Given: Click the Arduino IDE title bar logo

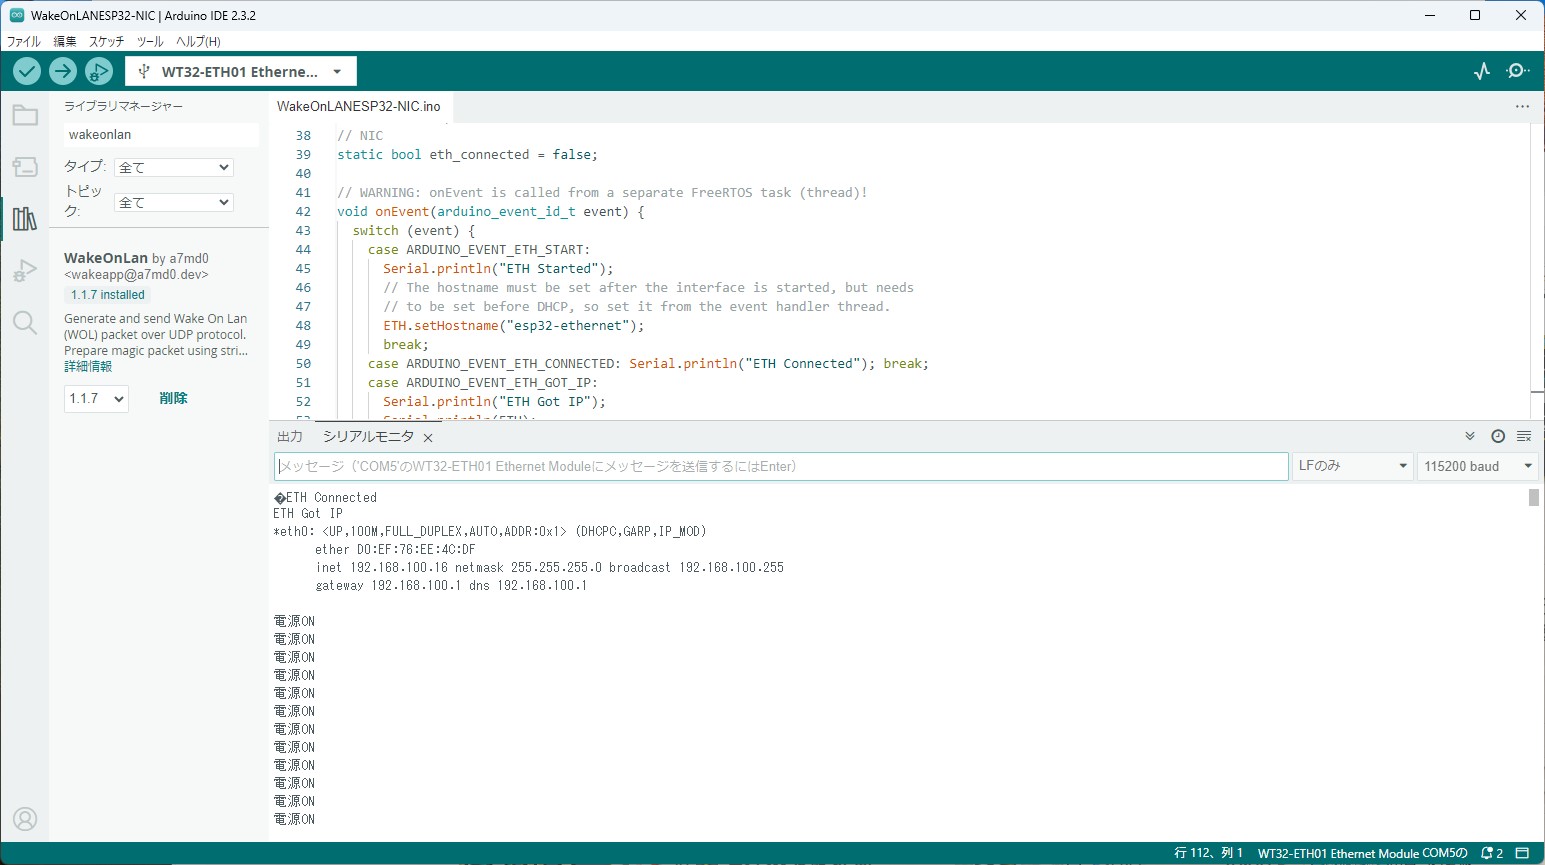Looking at the screenshot, I should point(16,15).
